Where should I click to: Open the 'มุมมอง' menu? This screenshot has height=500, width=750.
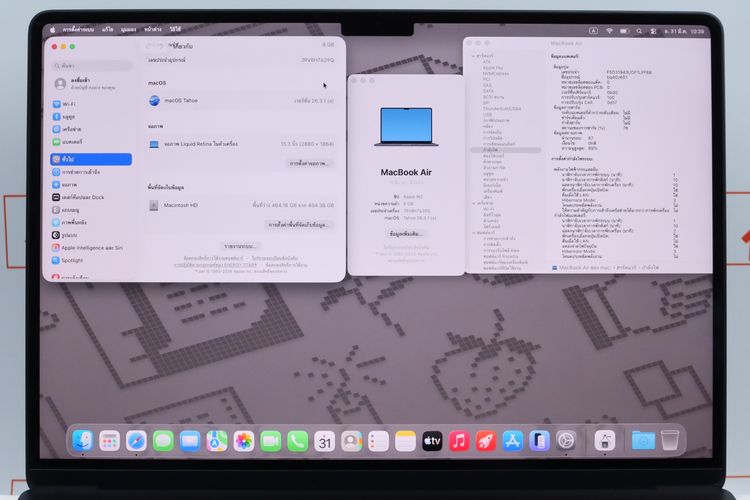[128, 30]
